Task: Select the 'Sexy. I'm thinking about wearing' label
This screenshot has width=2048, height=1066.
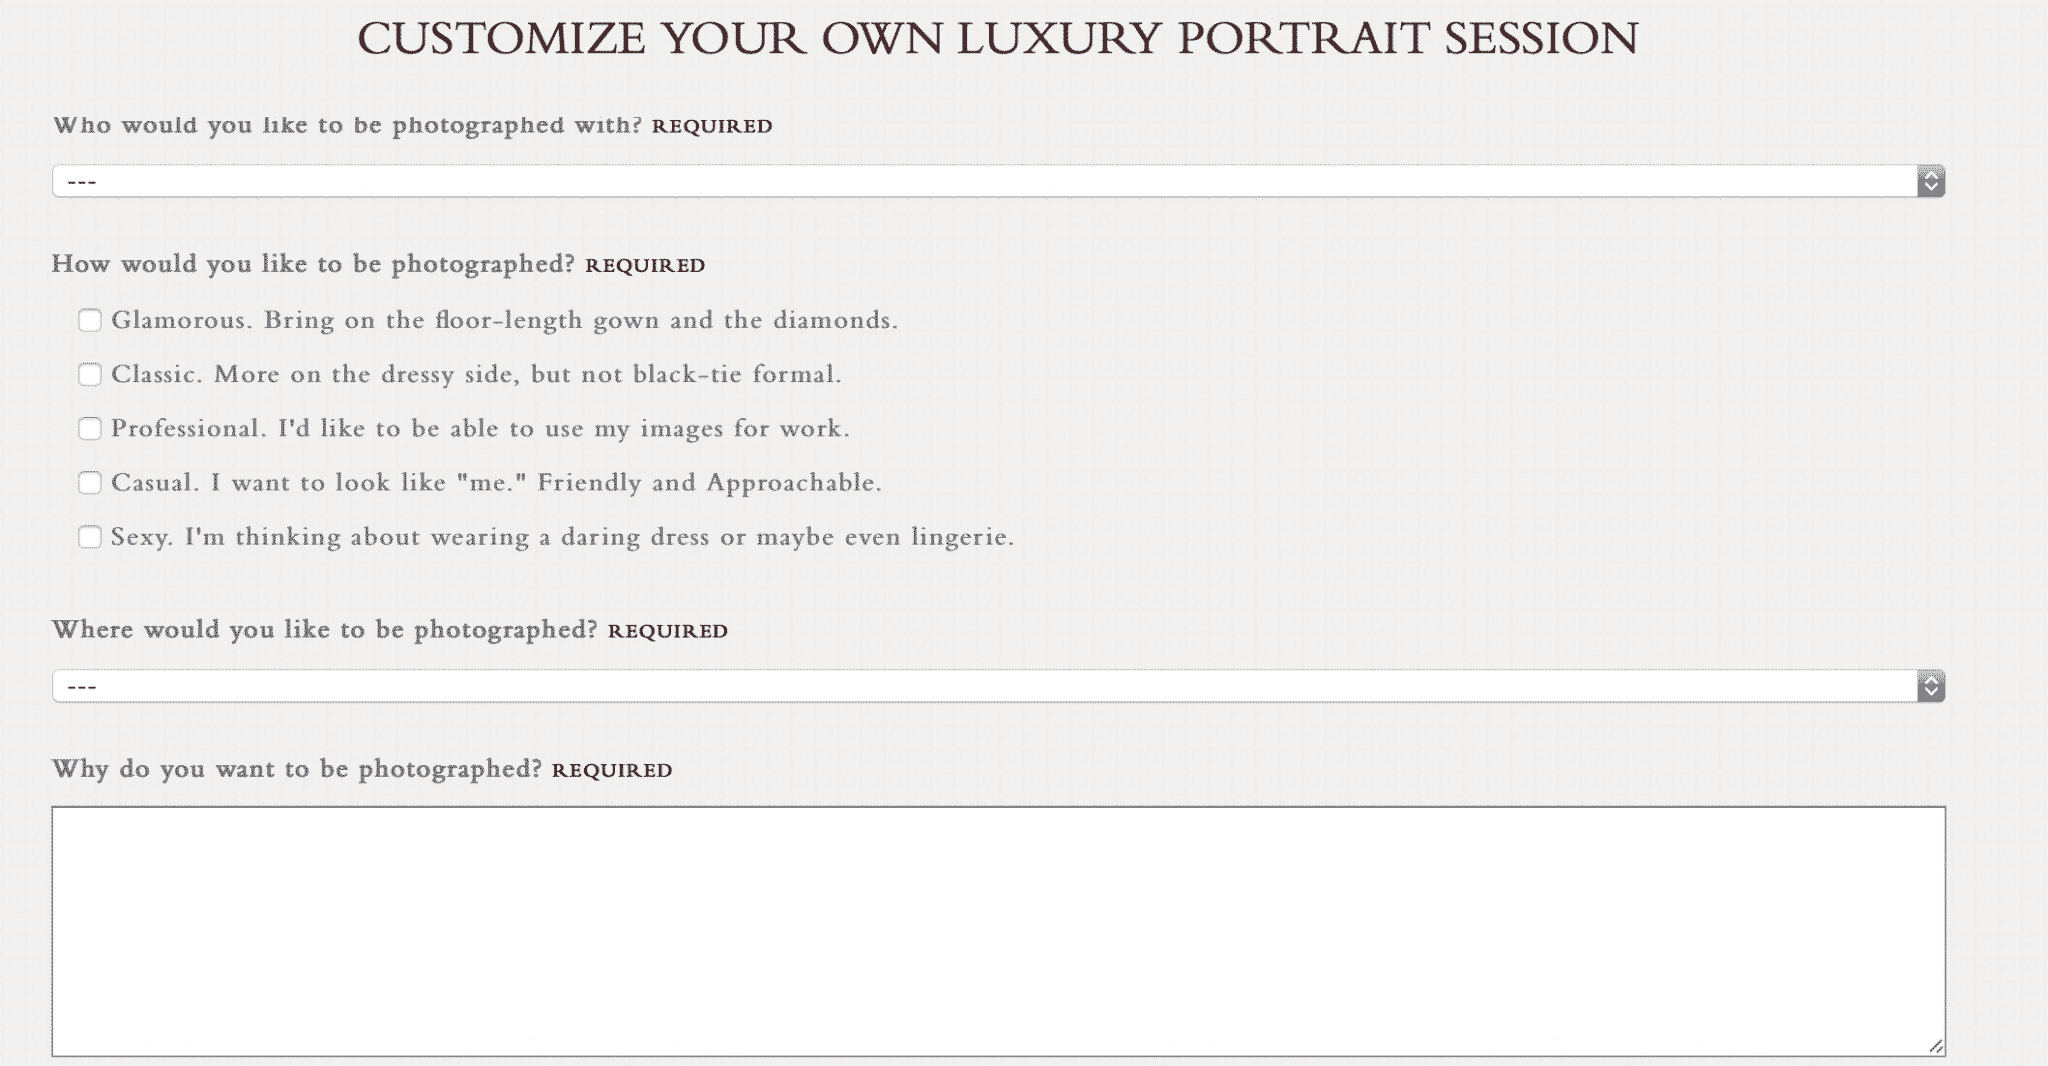Action: tap(562, 537)
